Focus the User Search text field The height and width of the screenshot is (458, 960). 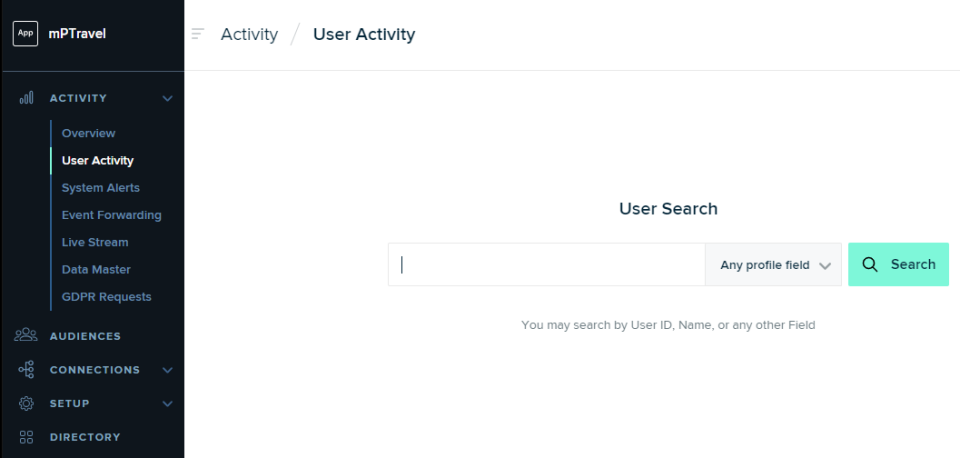click(546, 265)
